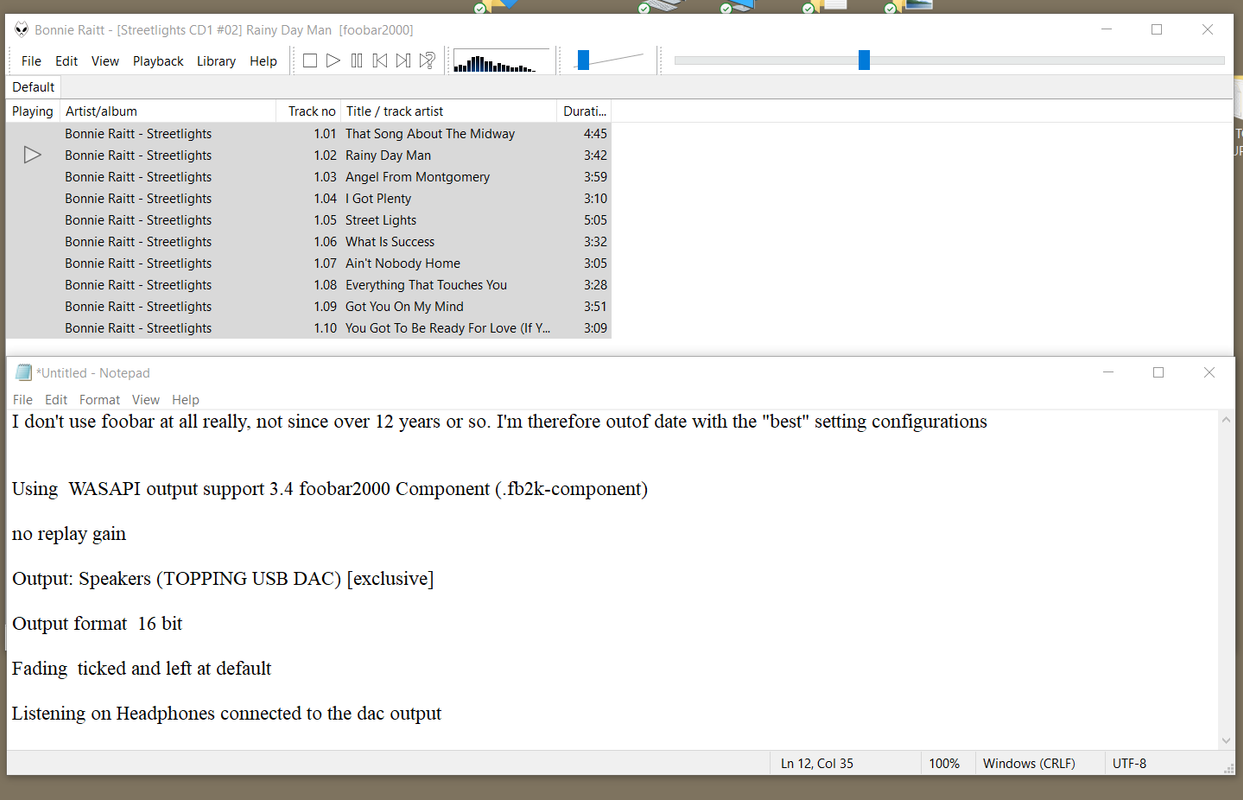Click Notepad scrollbar up arrow
Screen dimensions: 1243x800
tap(1227, 421)
